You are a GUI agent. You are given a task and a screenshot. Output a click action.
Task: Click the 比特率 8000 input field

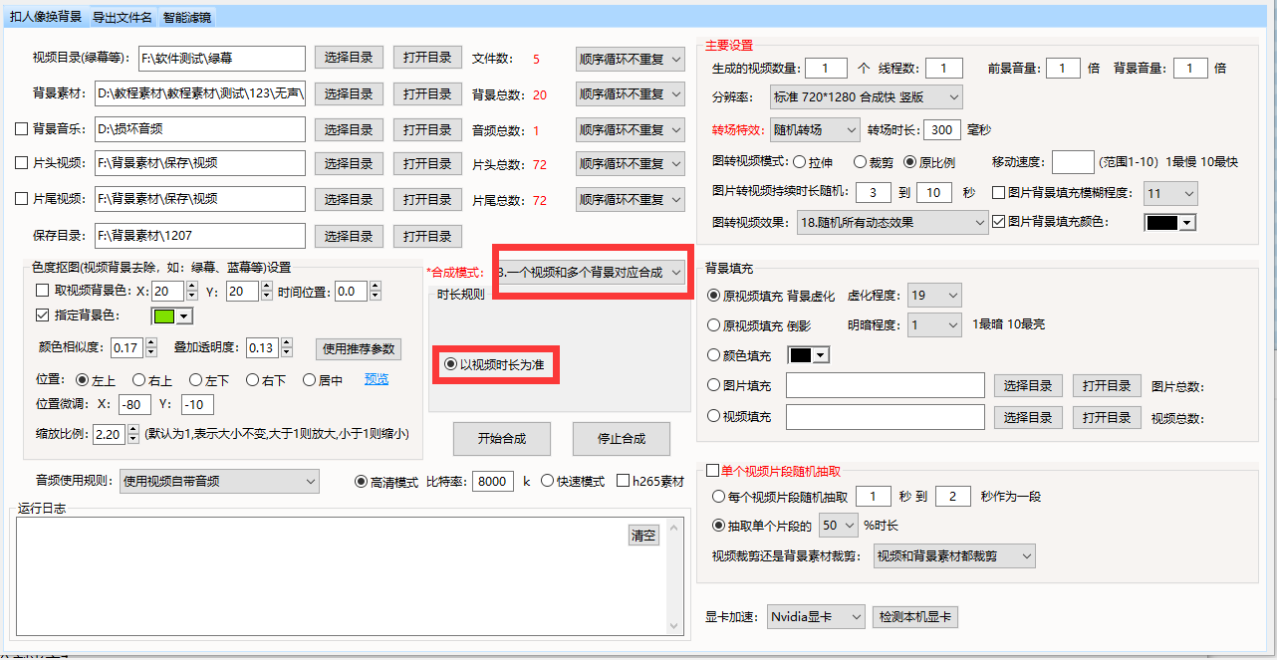(x=493, y=481)
